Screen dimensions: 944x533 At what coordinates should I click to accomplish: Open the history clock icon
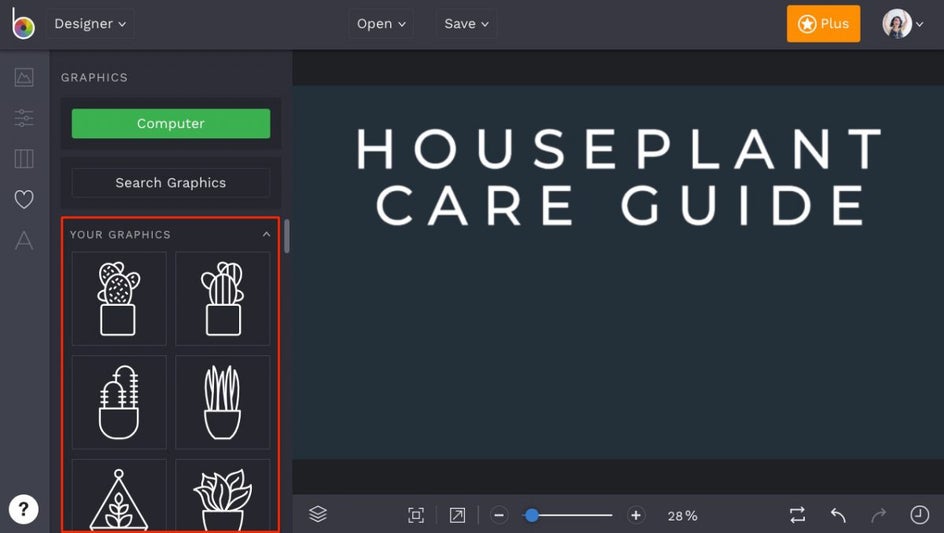[919, 515]
